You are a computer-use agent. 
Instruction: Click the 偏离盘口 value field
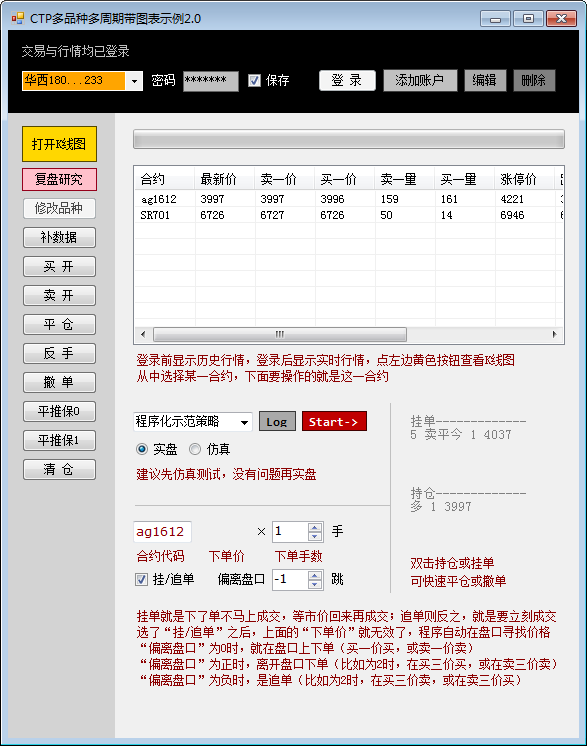[x=290, y=579]
